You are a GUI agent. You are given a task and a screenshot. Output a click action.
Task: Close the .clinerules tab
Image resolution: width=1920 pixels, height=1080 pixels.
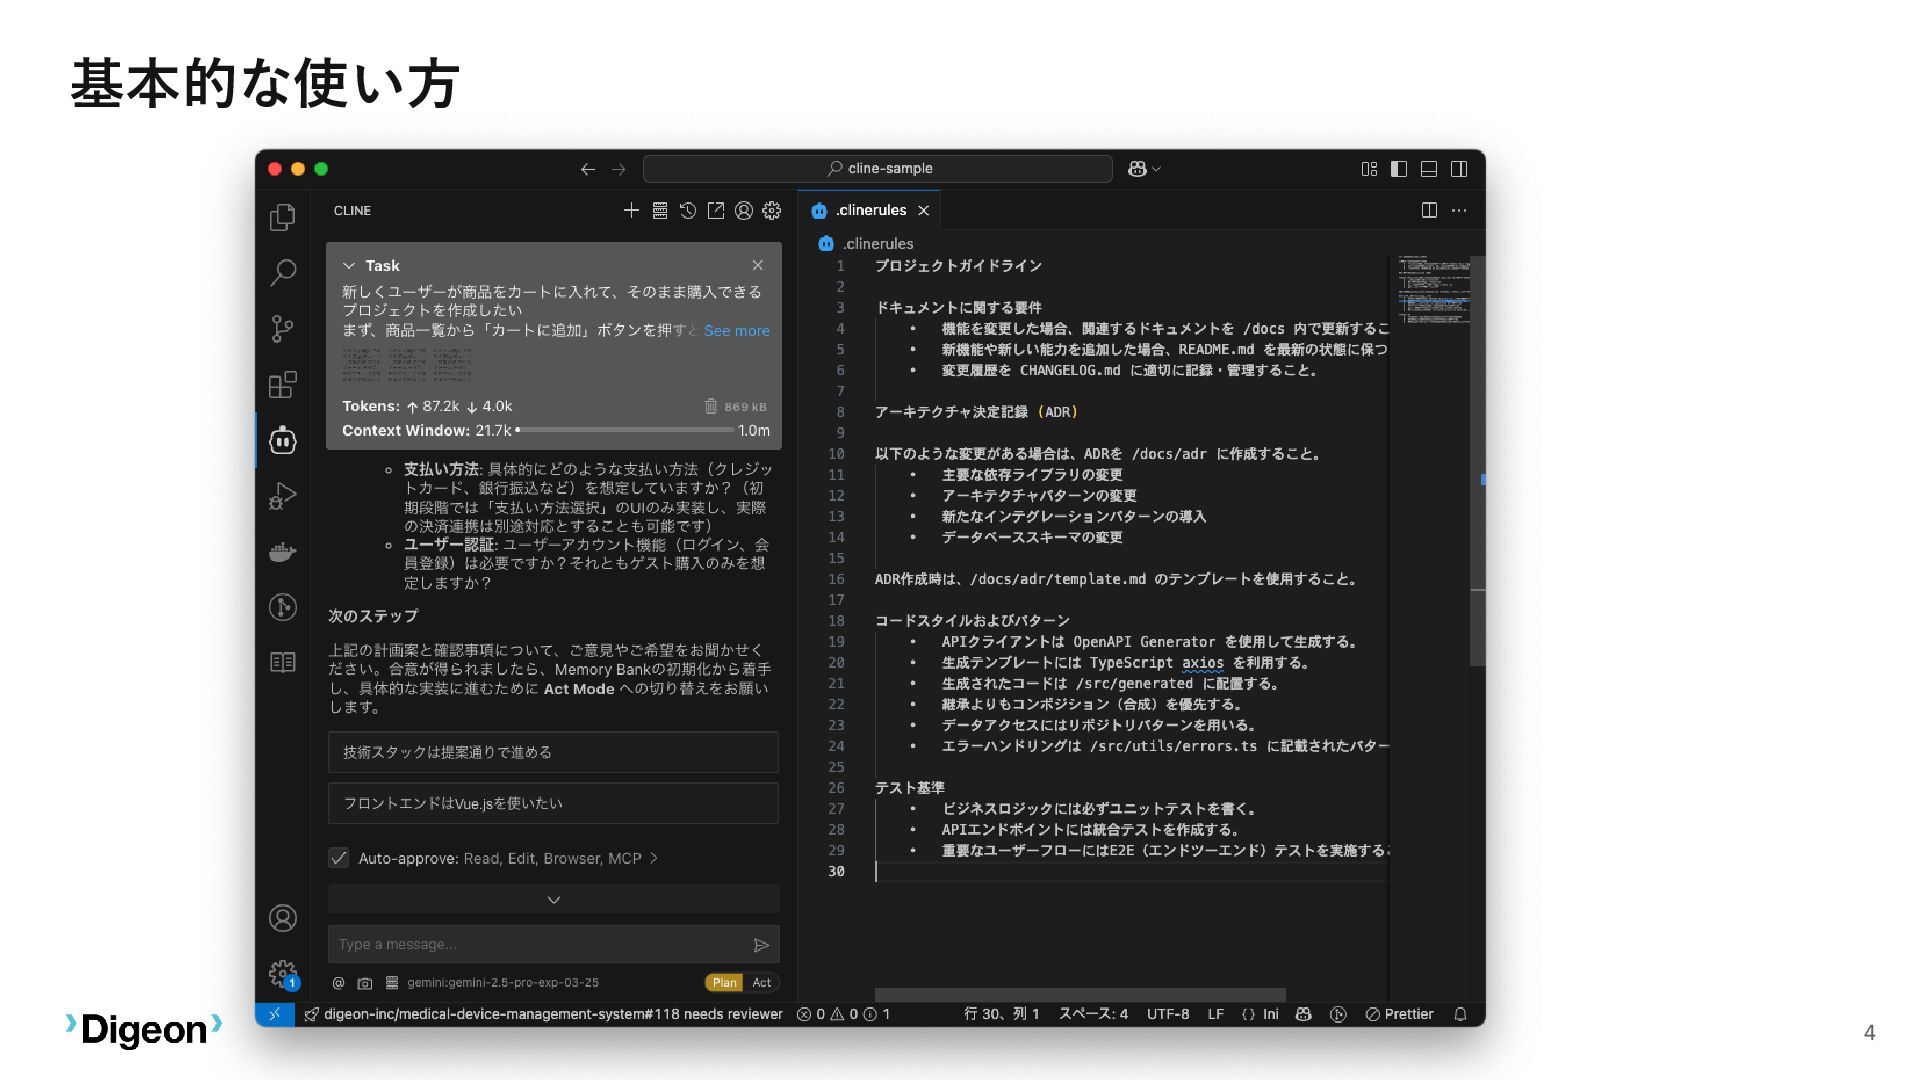tap(924, 210)
